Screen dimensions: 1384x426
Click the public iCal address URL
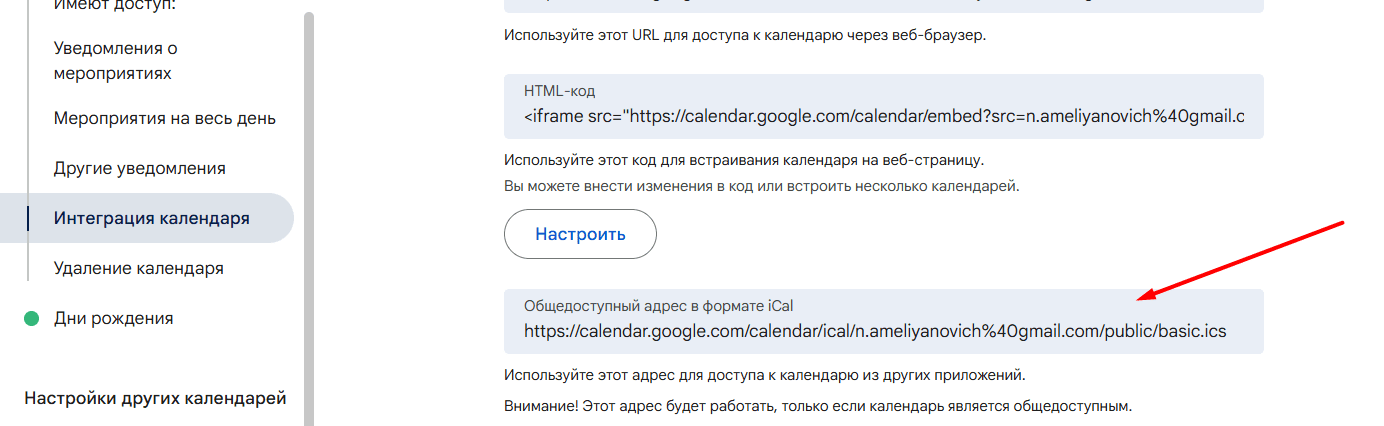[x=875, y=332]
